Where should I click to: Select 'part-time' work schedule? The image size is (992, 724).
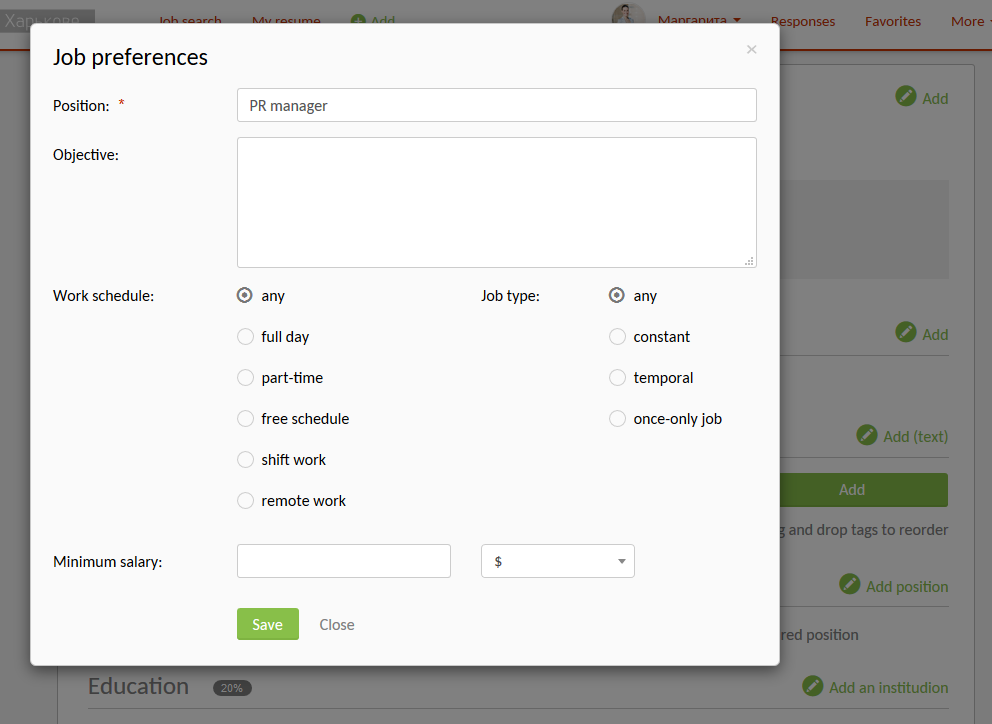pyautogui.click(x=245, y=378)
